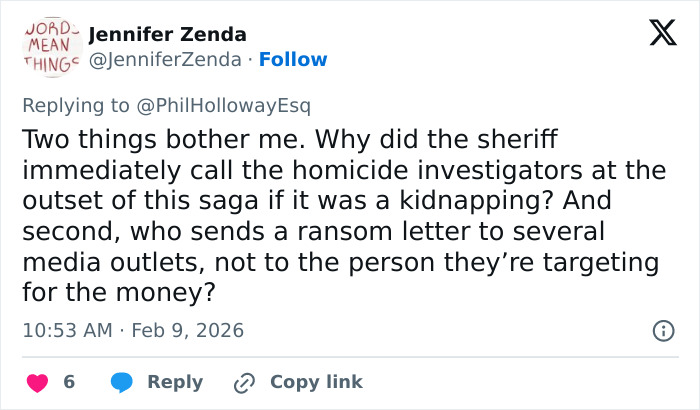Click the @JenniferZenda handle
Screen dimensions: 700x410
tap(164, 60)
